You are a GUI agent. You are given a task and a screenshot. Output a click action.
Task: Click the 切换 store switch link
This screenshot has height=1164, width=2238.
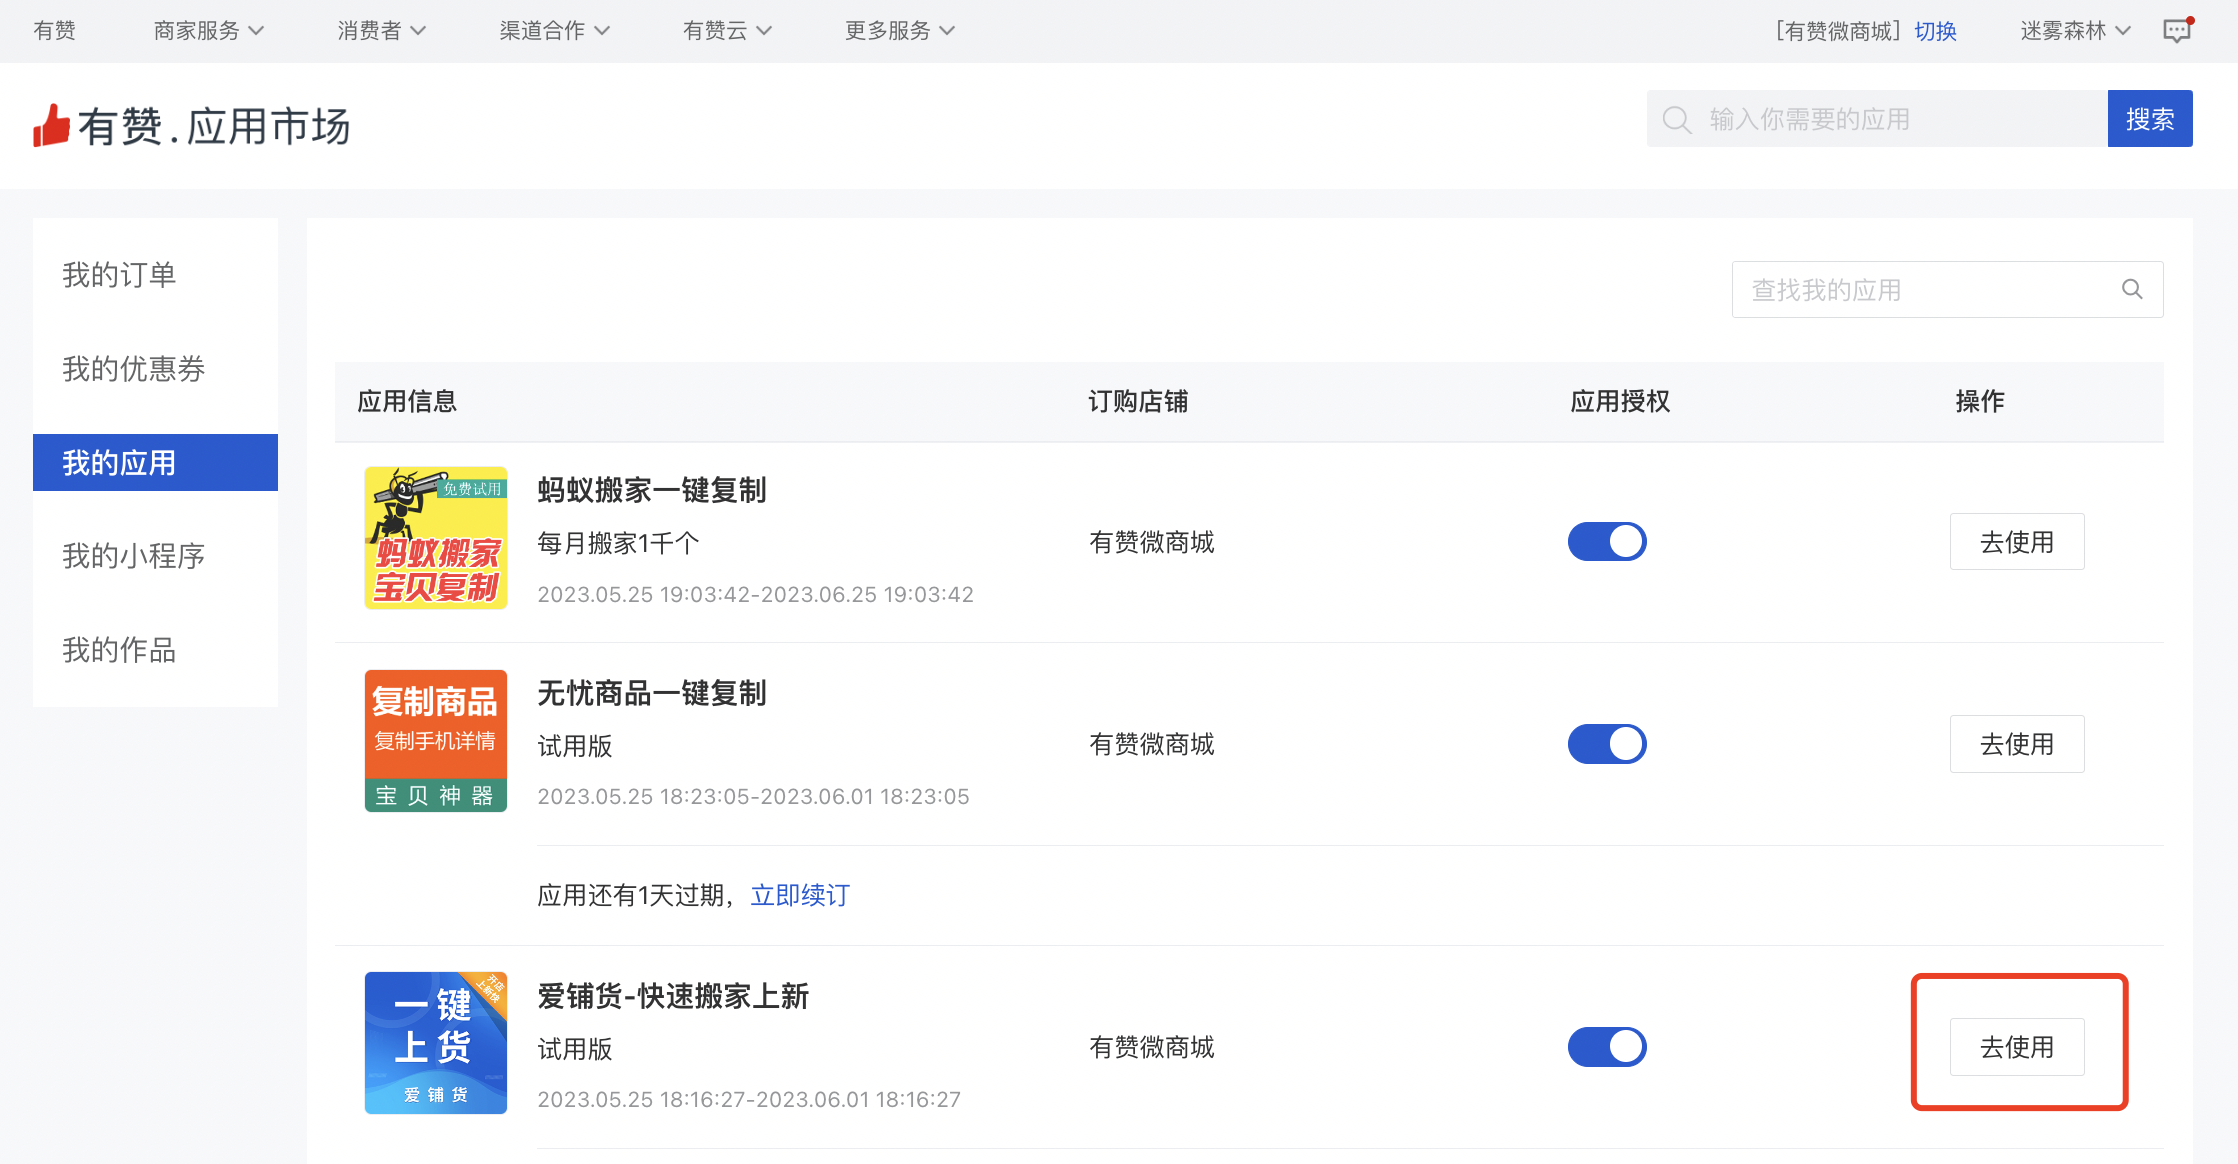click(1935, 31)
